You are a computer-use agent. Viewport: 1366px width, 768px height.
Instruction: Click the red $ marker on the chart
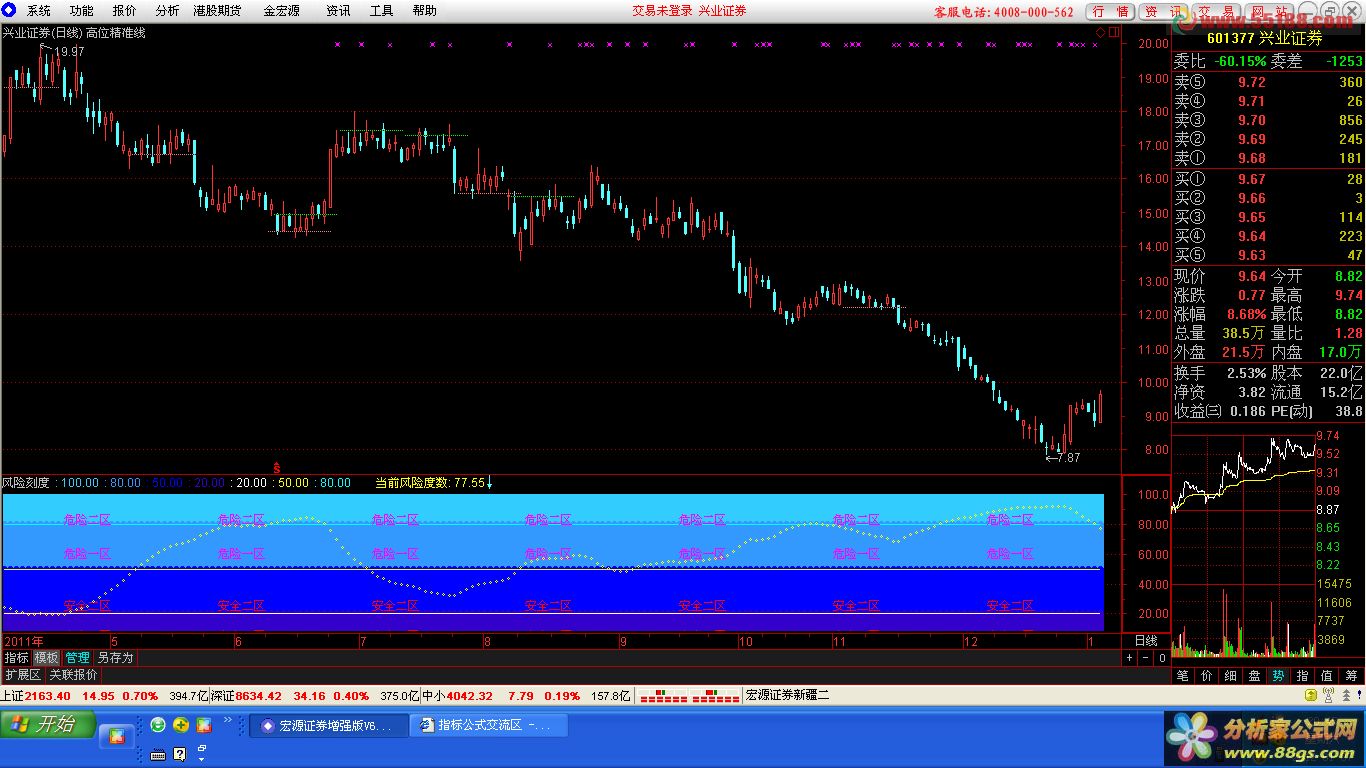(277, 467)
